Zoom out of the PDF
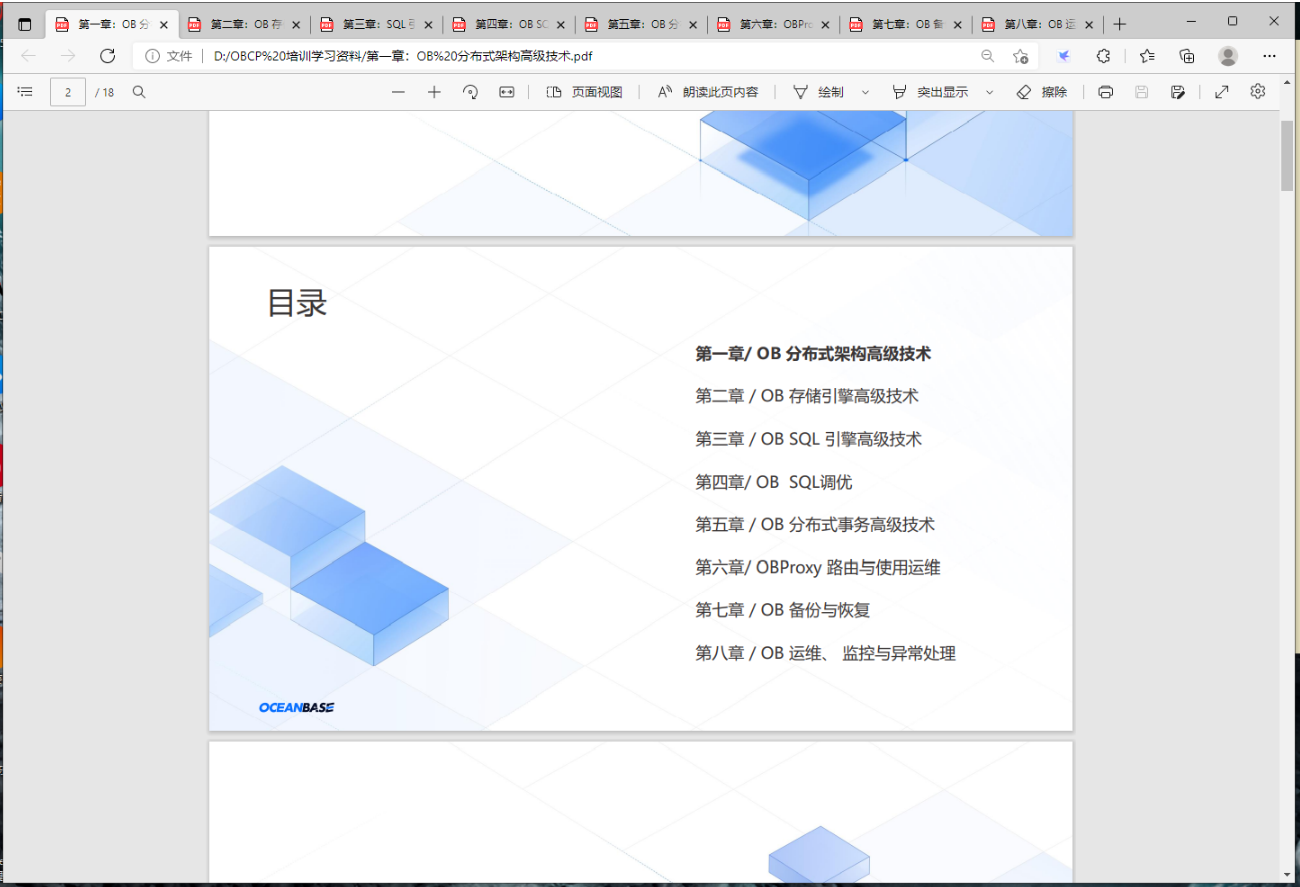Screen dimensions: 1300x887 pyautogui.click(x=398, y=92)
